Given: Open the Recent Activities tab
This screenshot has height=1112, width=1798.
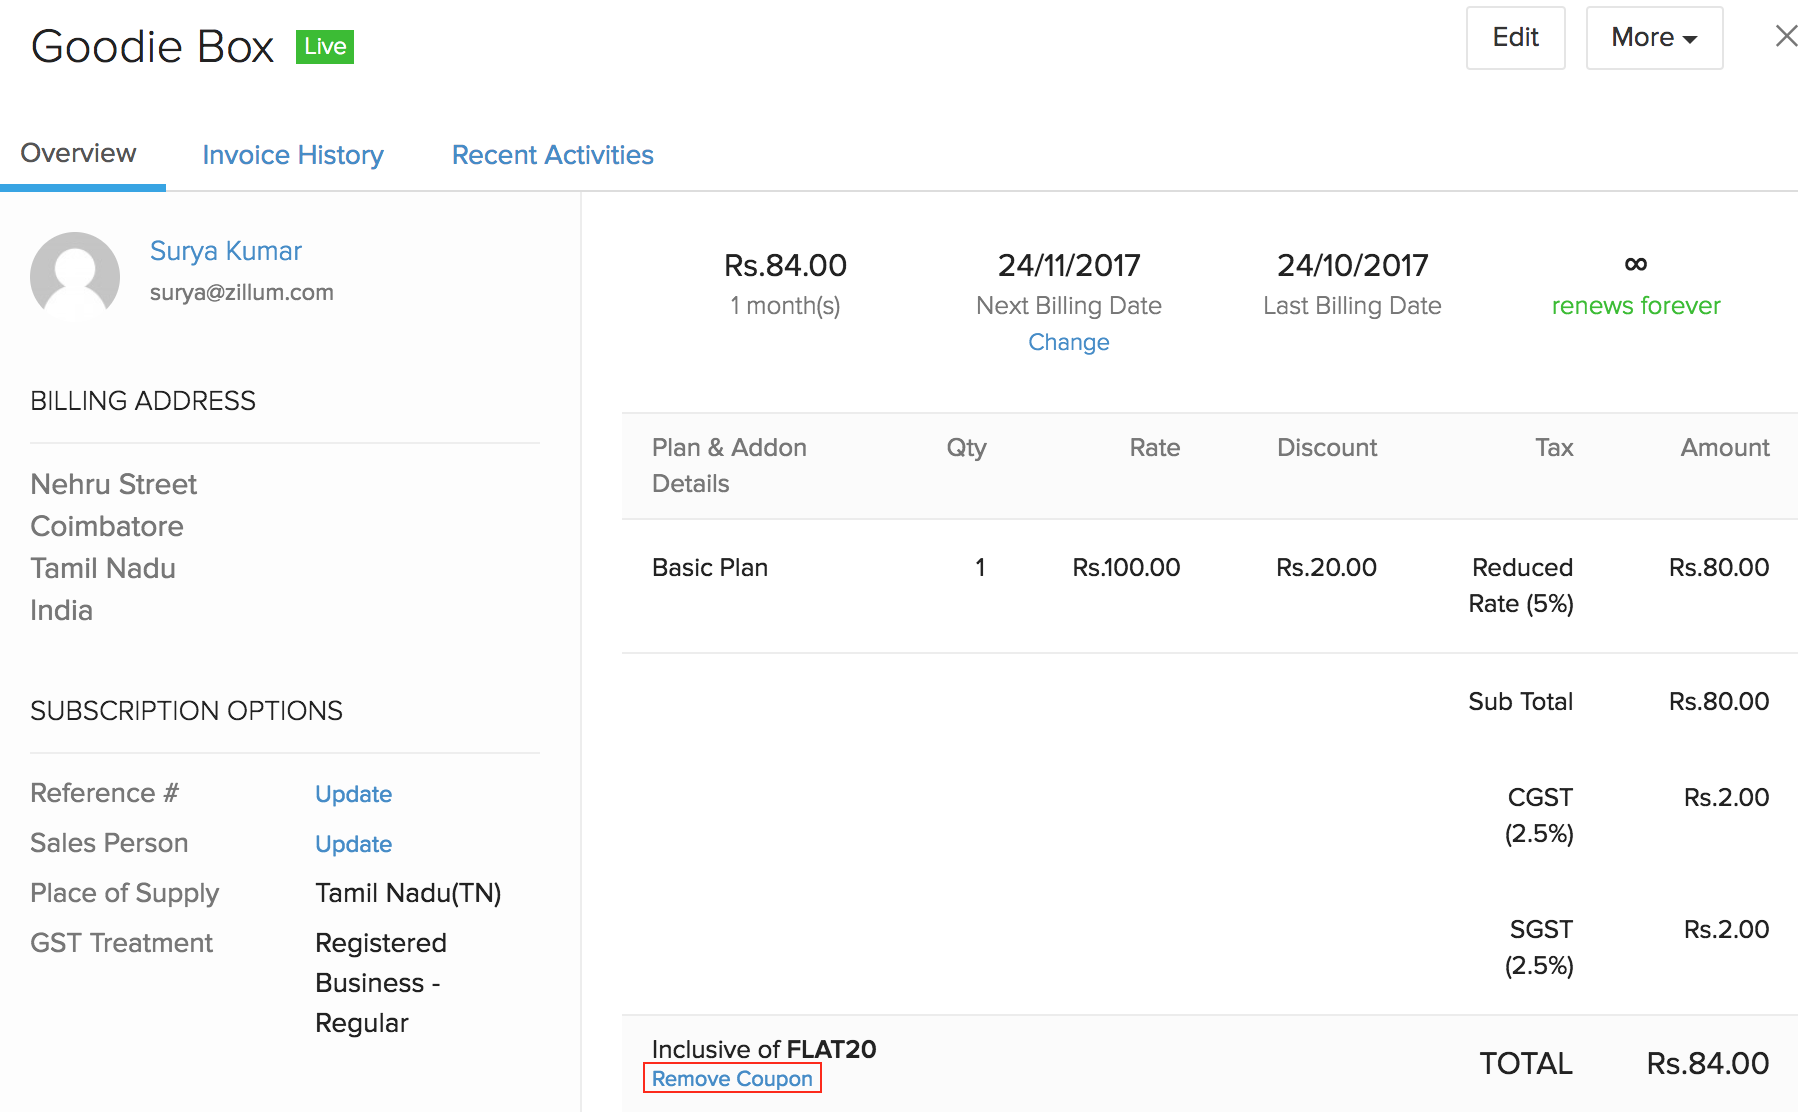Looking at the screenshot, I should 552,155.
